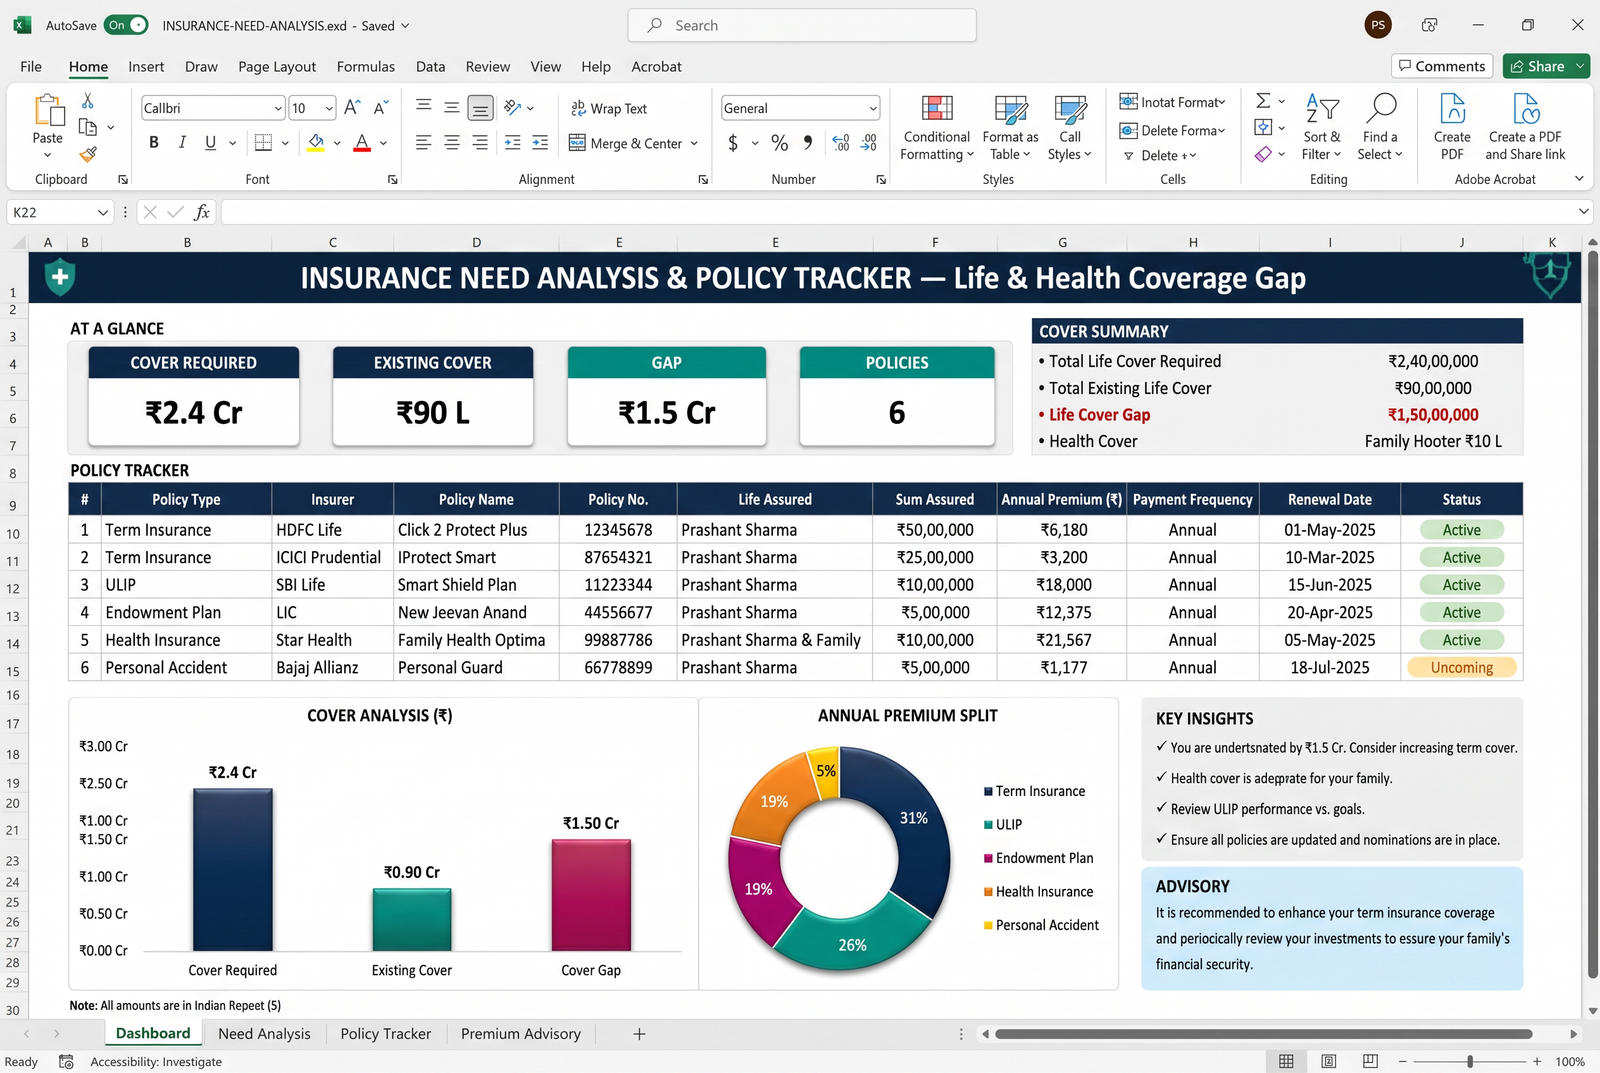This screenshot has height=1073, width=1600.
Task: Toggle Underline formatting
Action: coord(210,143)
